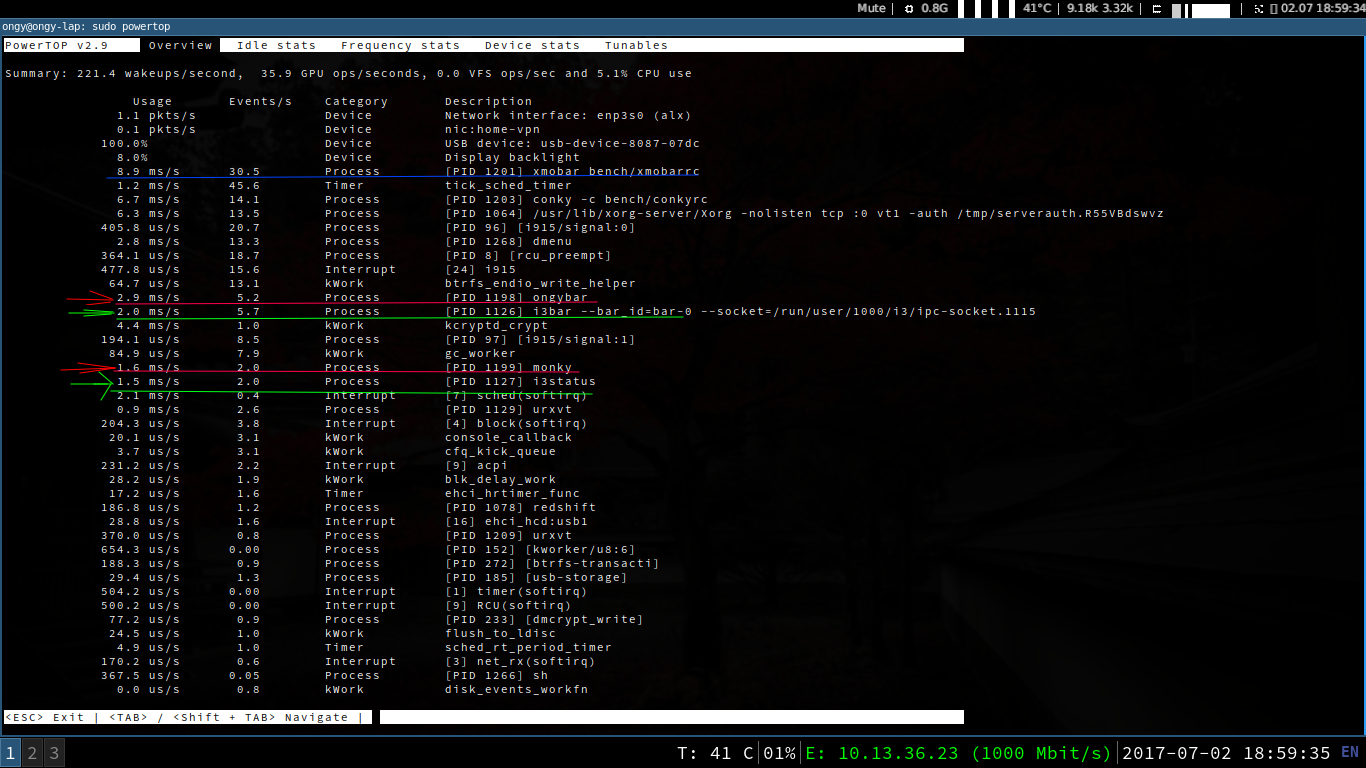Select the xmobar bench/xmobarrc process row
This screenshot has height=768, width=1366.
pyautogui.click(x=408, y=171)
